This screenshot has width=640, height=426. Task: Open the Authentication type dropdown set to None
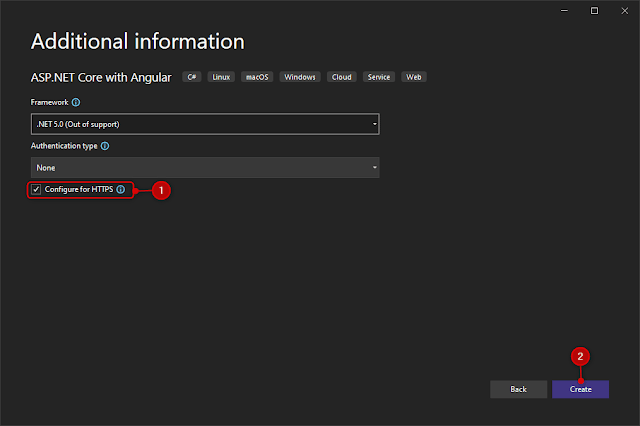pyautogui.click(x=205, y=168)
